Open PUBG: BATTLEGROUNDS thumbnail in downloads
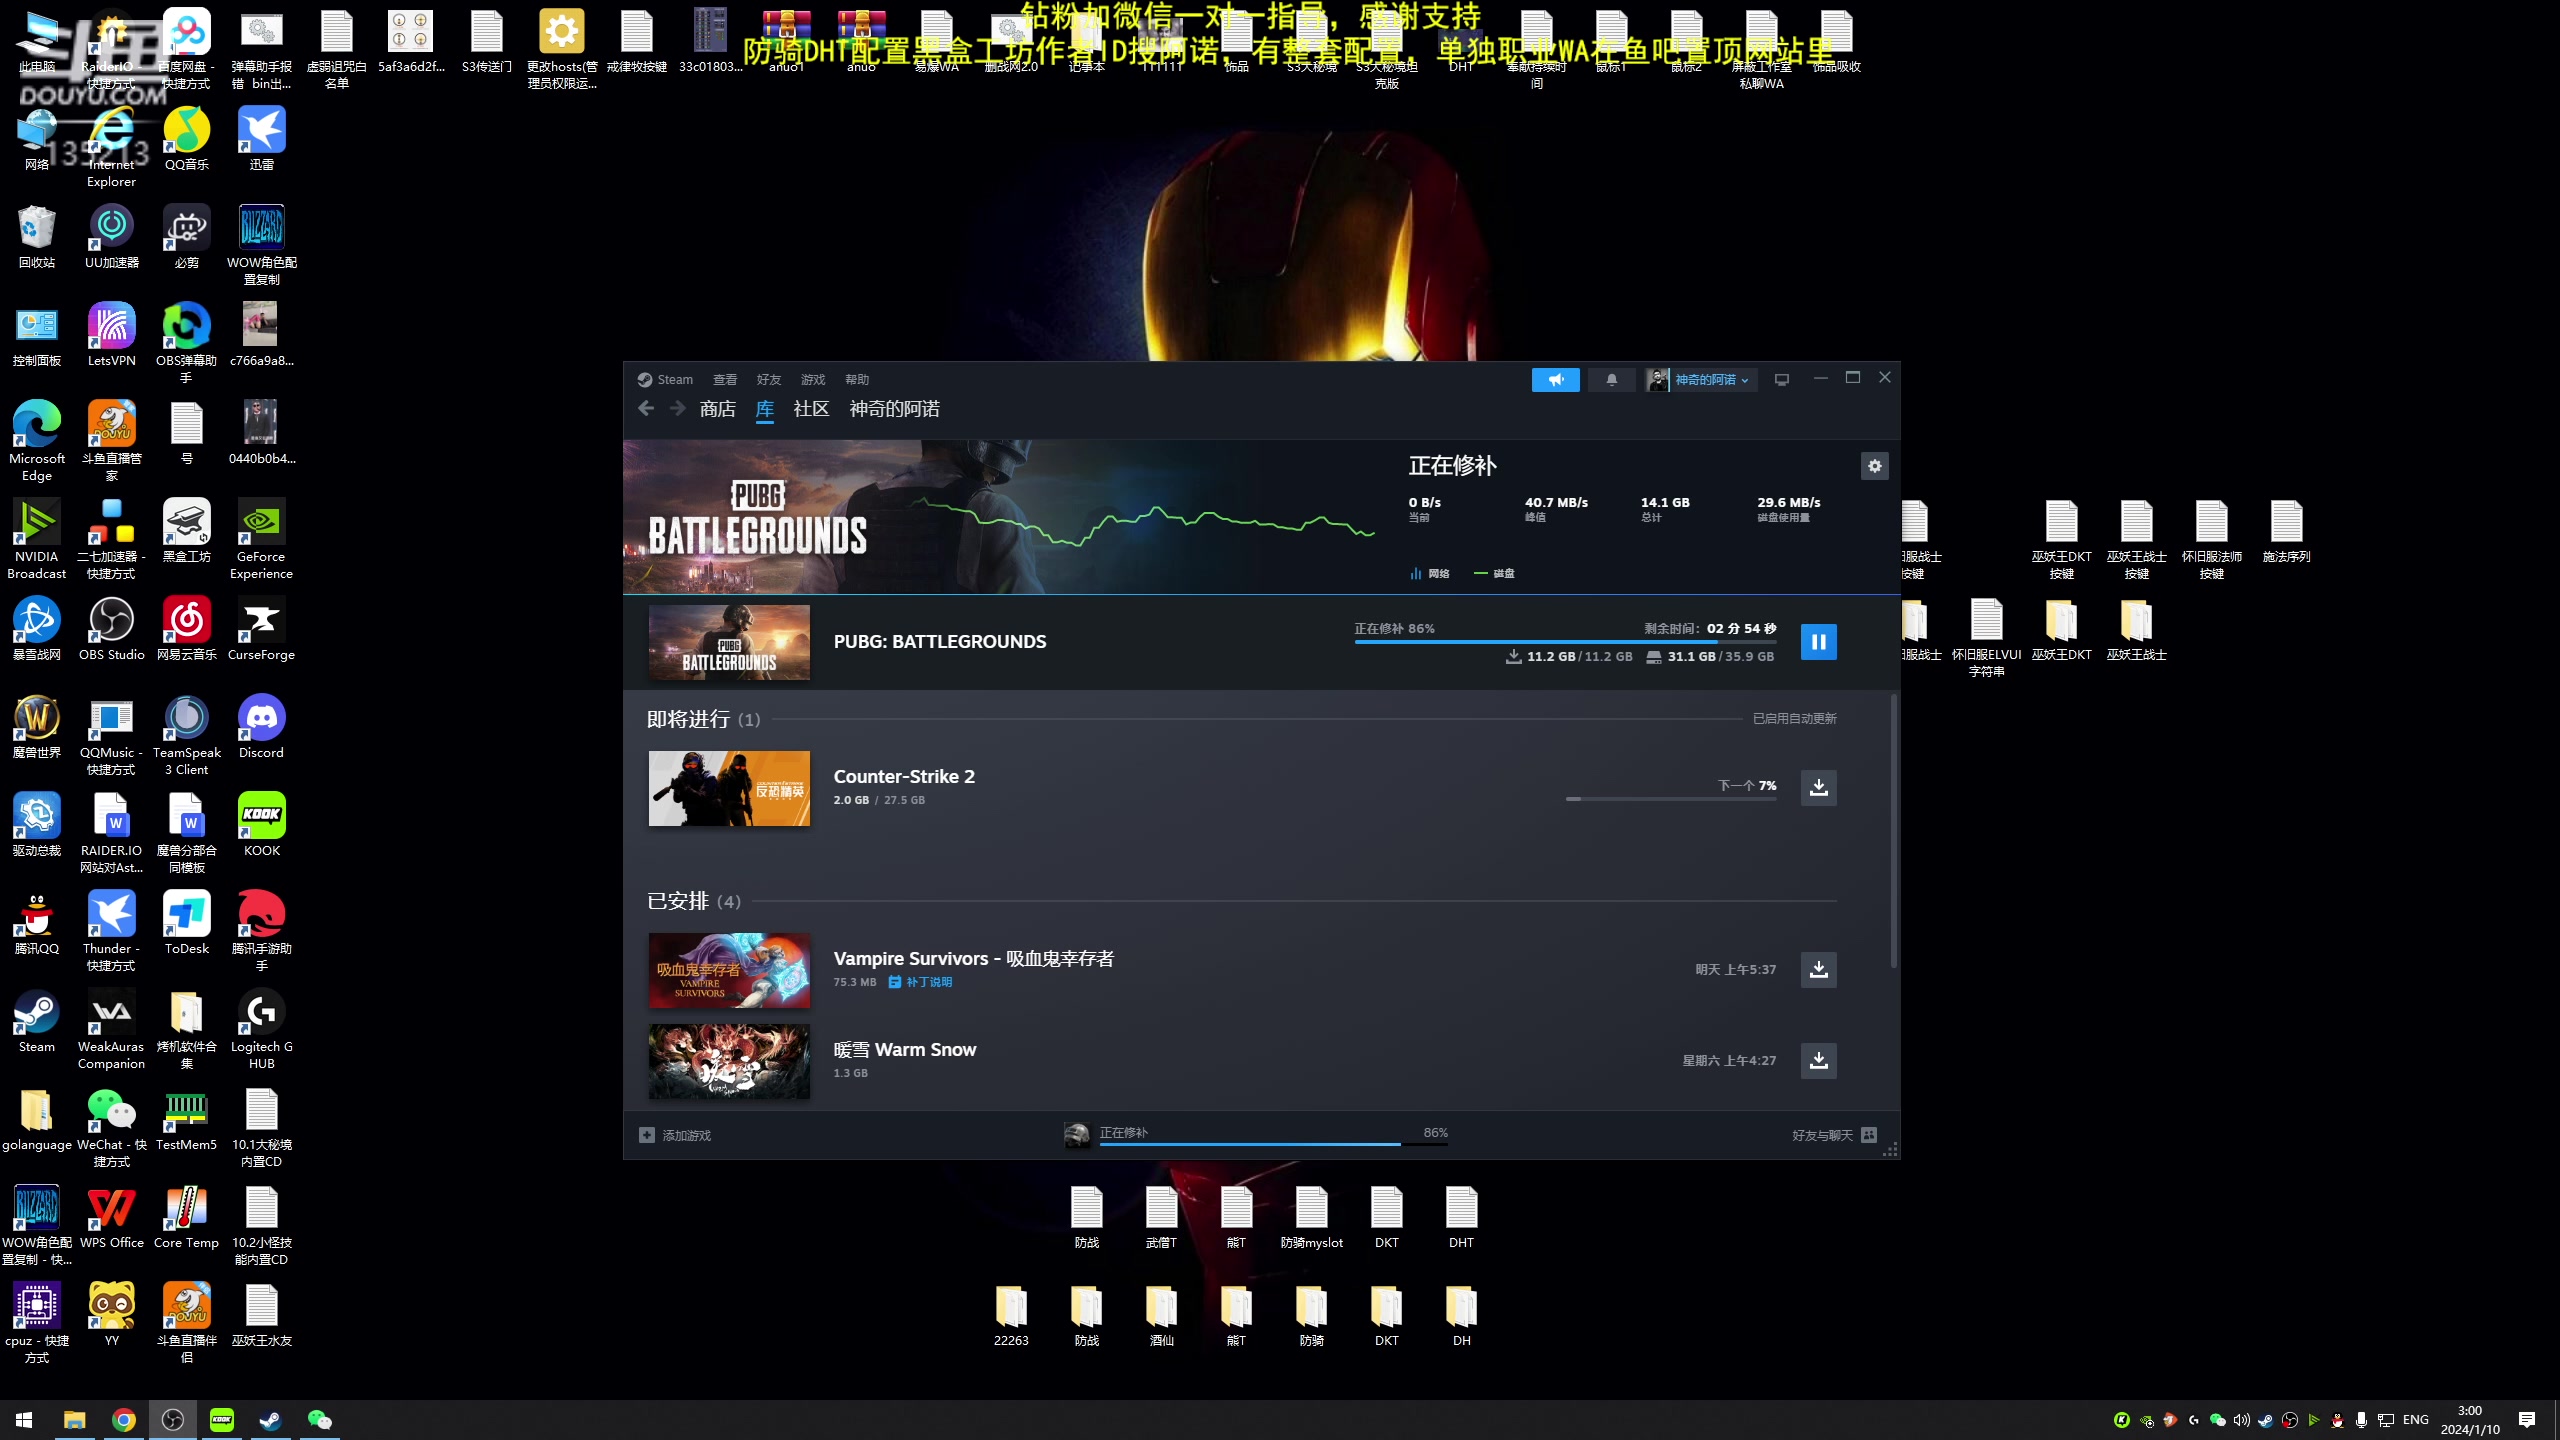Screen dimensions: 2560x1440 (x=729, y=642)
